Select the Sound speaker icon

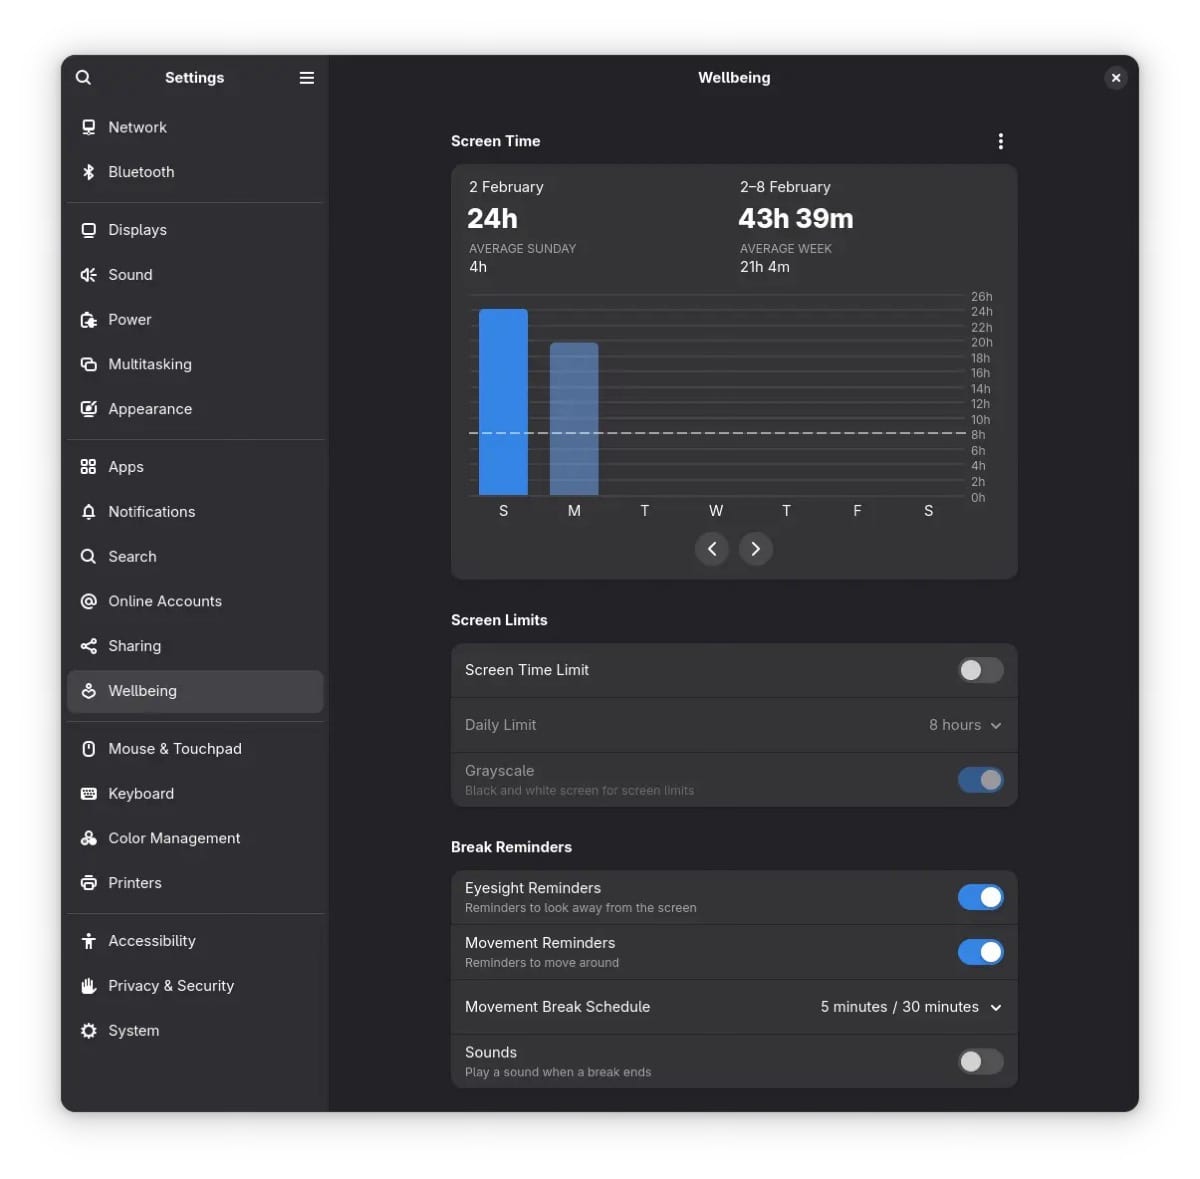click(88, 275)
